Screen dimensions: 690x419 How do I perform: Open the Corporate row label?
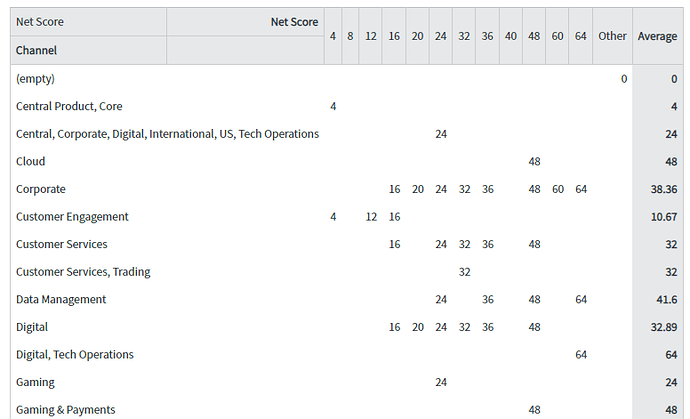pyautogui.click(x=41, y=189)
